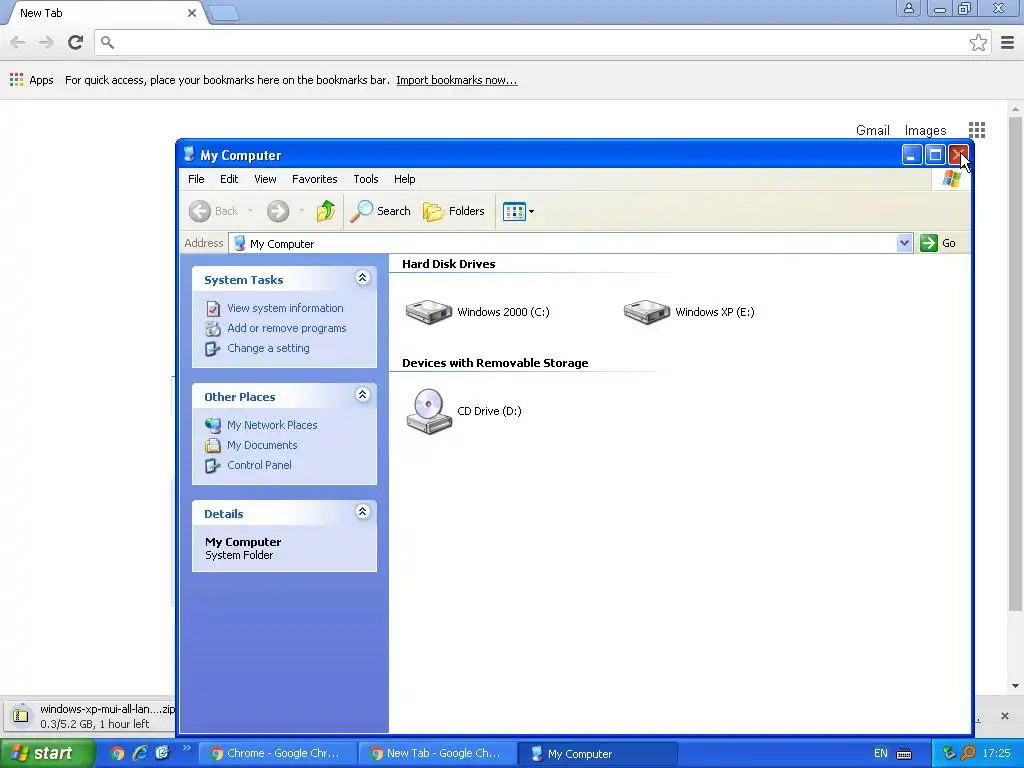Screen dimensions: 1024x768
Task: Select the CD Drive (D:) icon
Action: click(429, 411)
